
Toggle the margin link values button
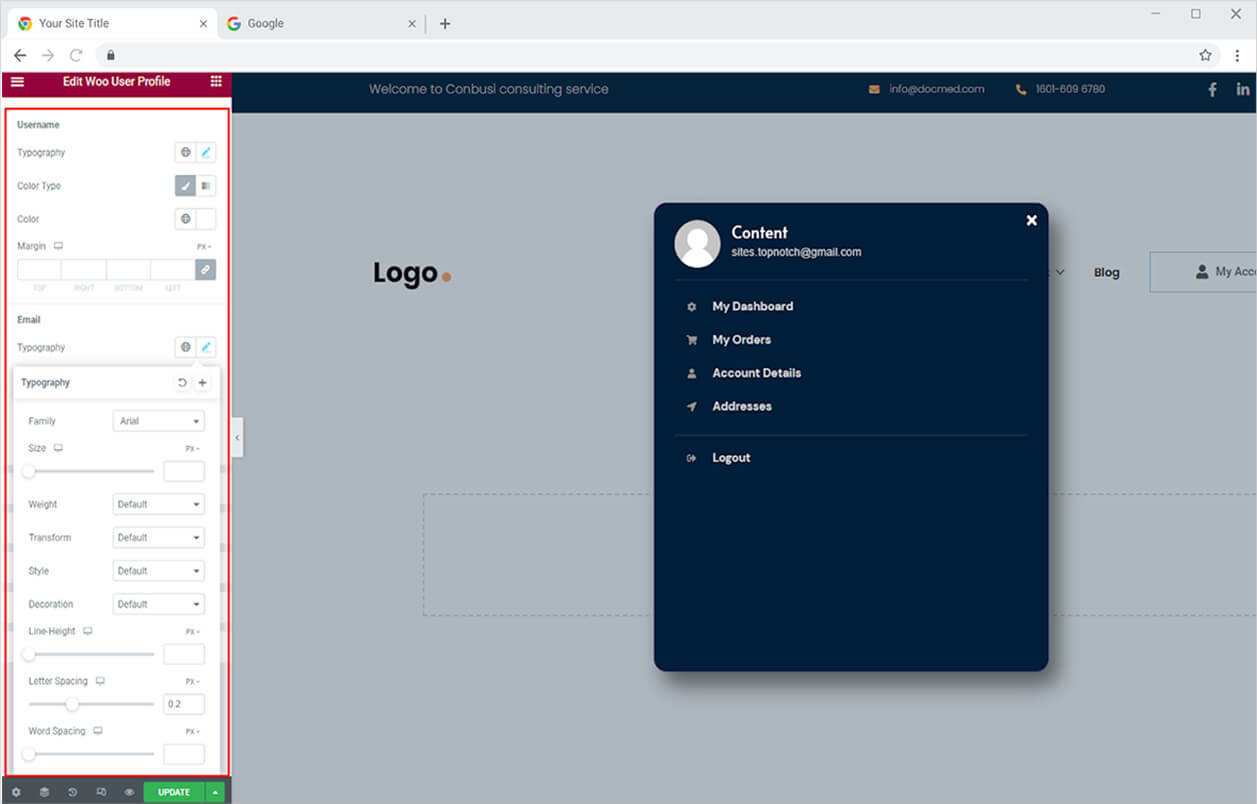pos(205,270)
